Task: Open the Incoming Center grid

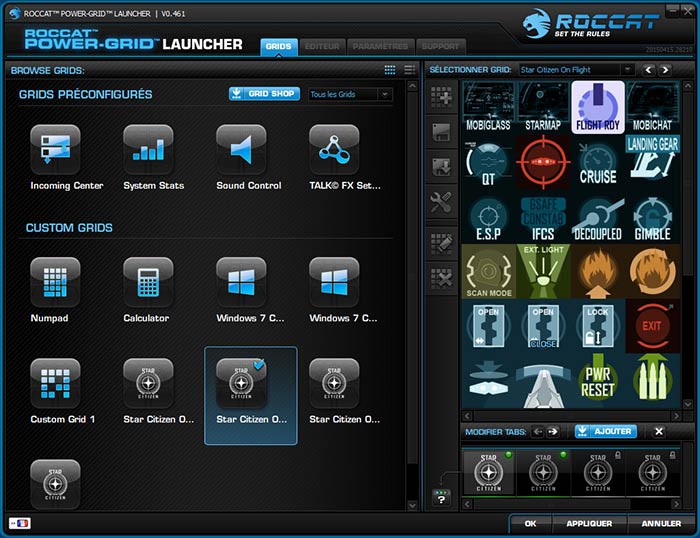Action: [55, 150]
